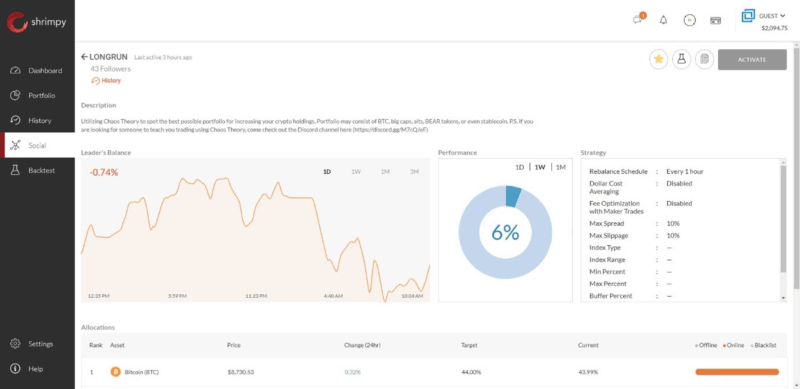
Task: Click the Price column header
Action: pos(234,345)
